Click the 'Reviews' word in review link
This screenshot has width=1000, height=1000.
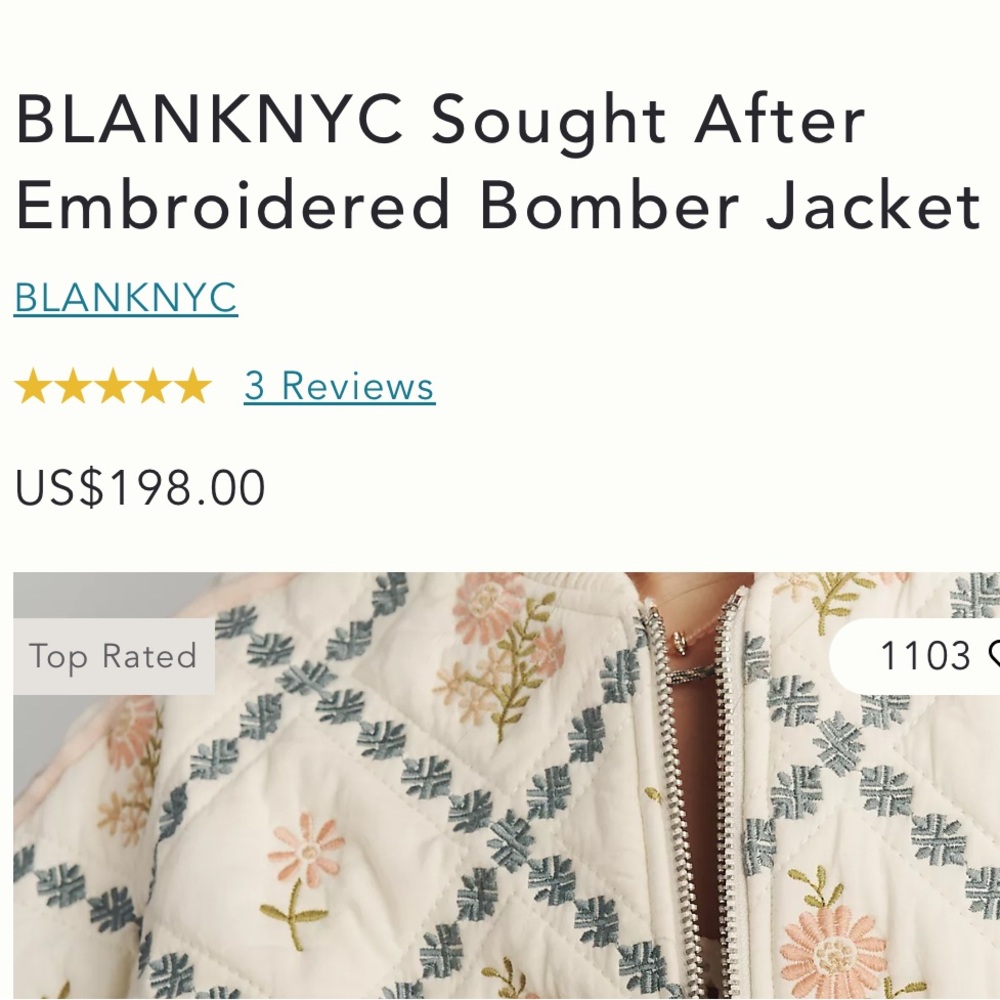pos(358,386)
